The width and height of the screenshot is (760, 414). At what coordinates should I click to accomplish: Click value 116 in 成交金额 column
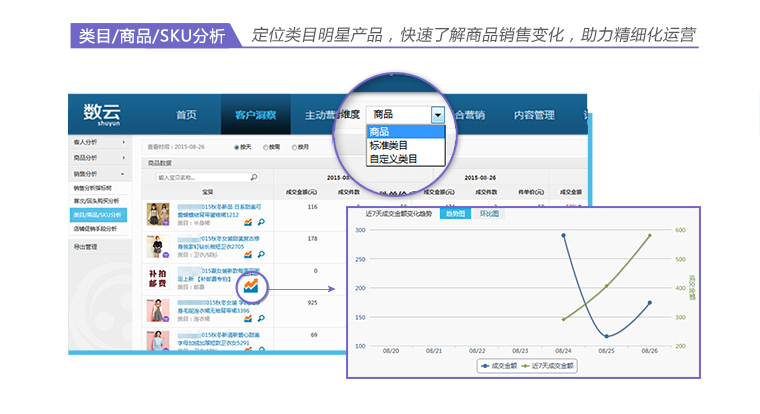tap(312, 207)
